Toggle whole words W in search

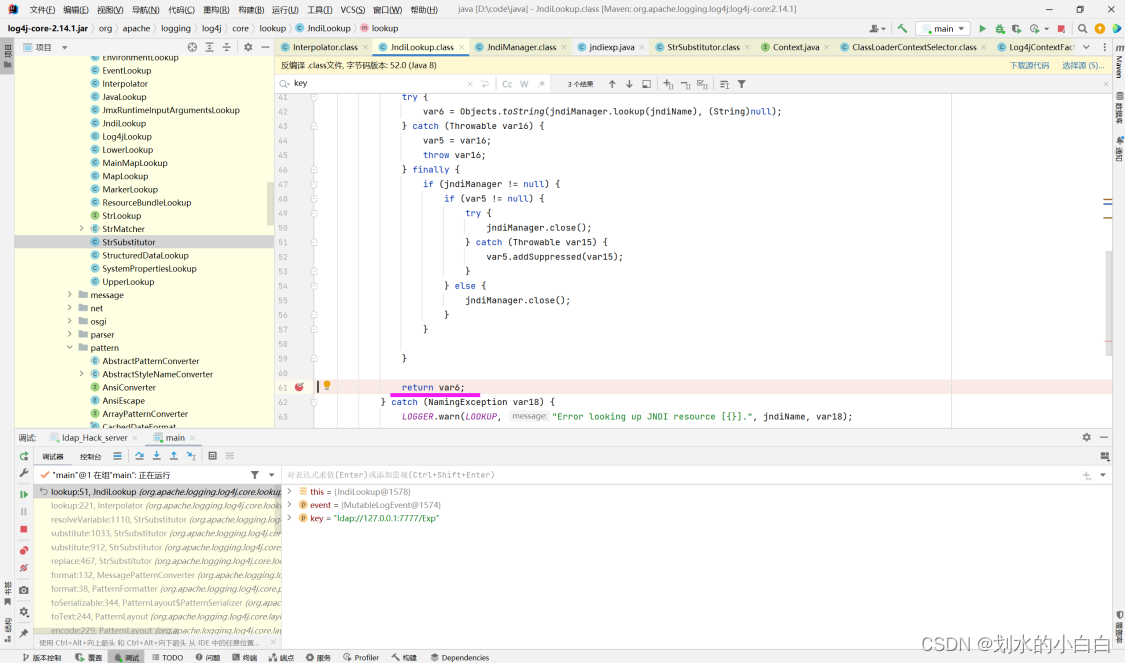coord(524,84)
